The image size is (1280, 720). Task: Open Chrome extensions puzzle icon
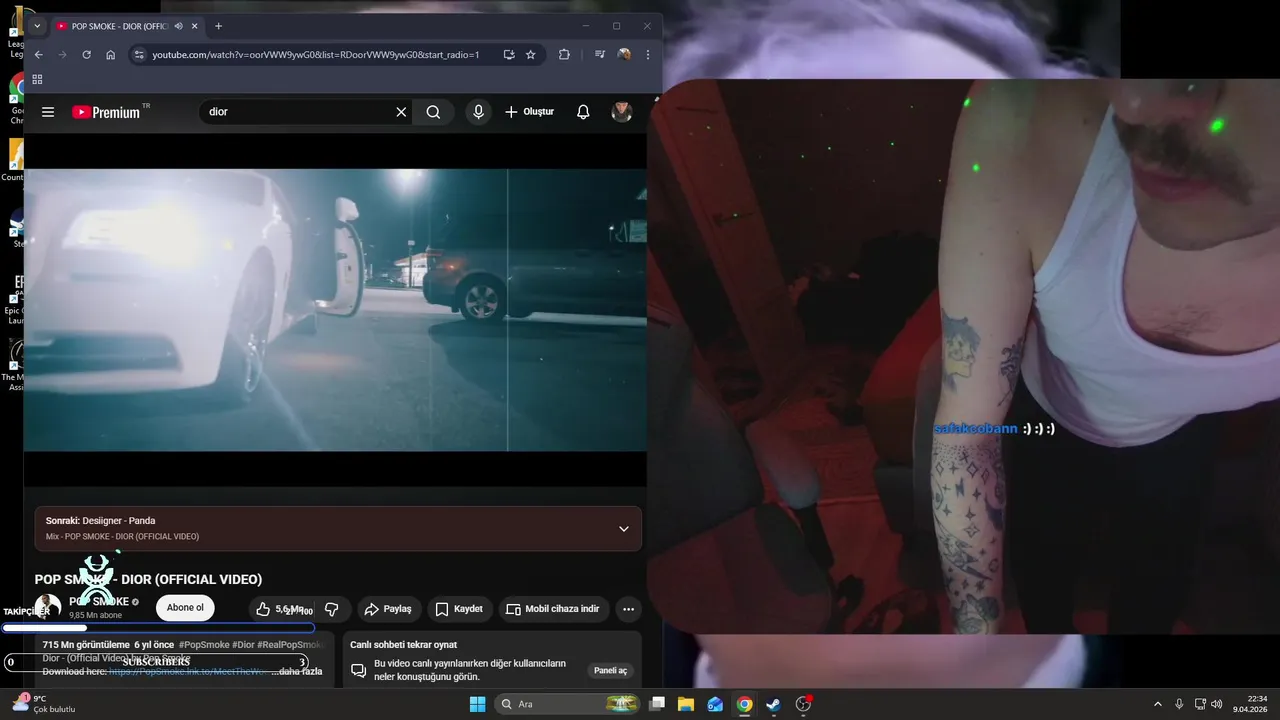[564, 55]
